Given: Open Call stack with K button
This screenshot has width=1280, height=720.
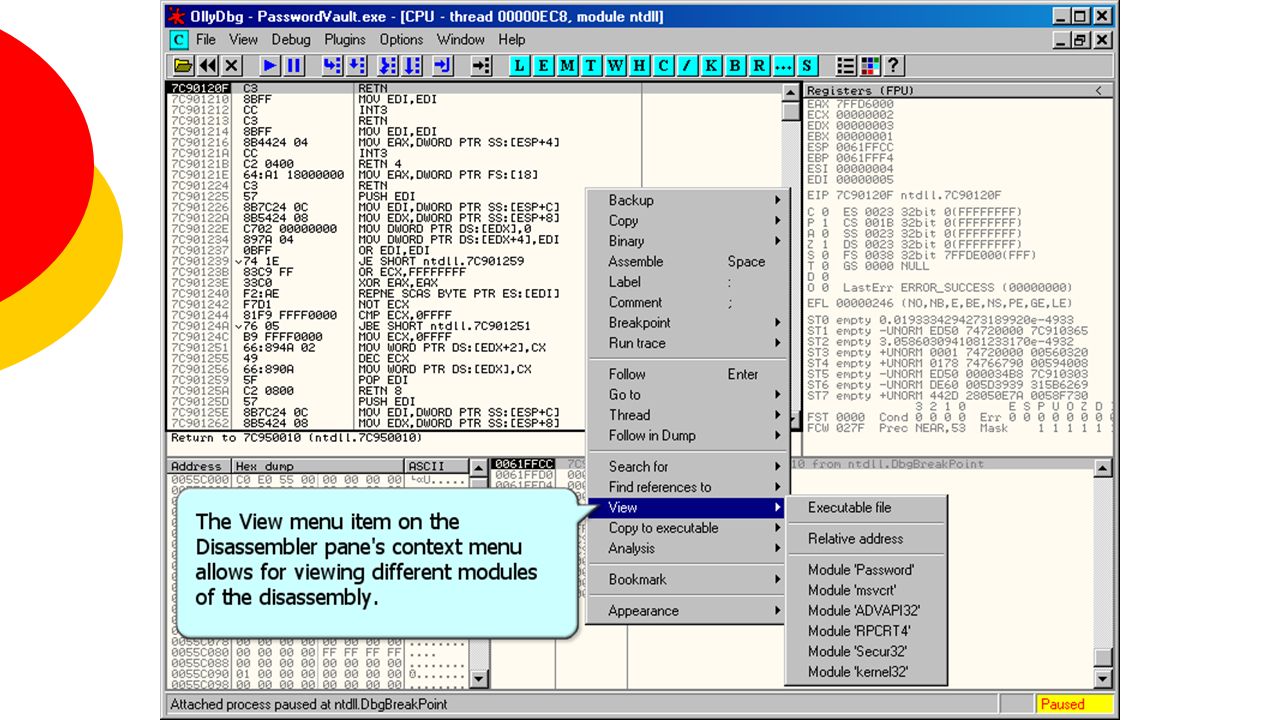Looking at the screenshot, I should [712, 66].
